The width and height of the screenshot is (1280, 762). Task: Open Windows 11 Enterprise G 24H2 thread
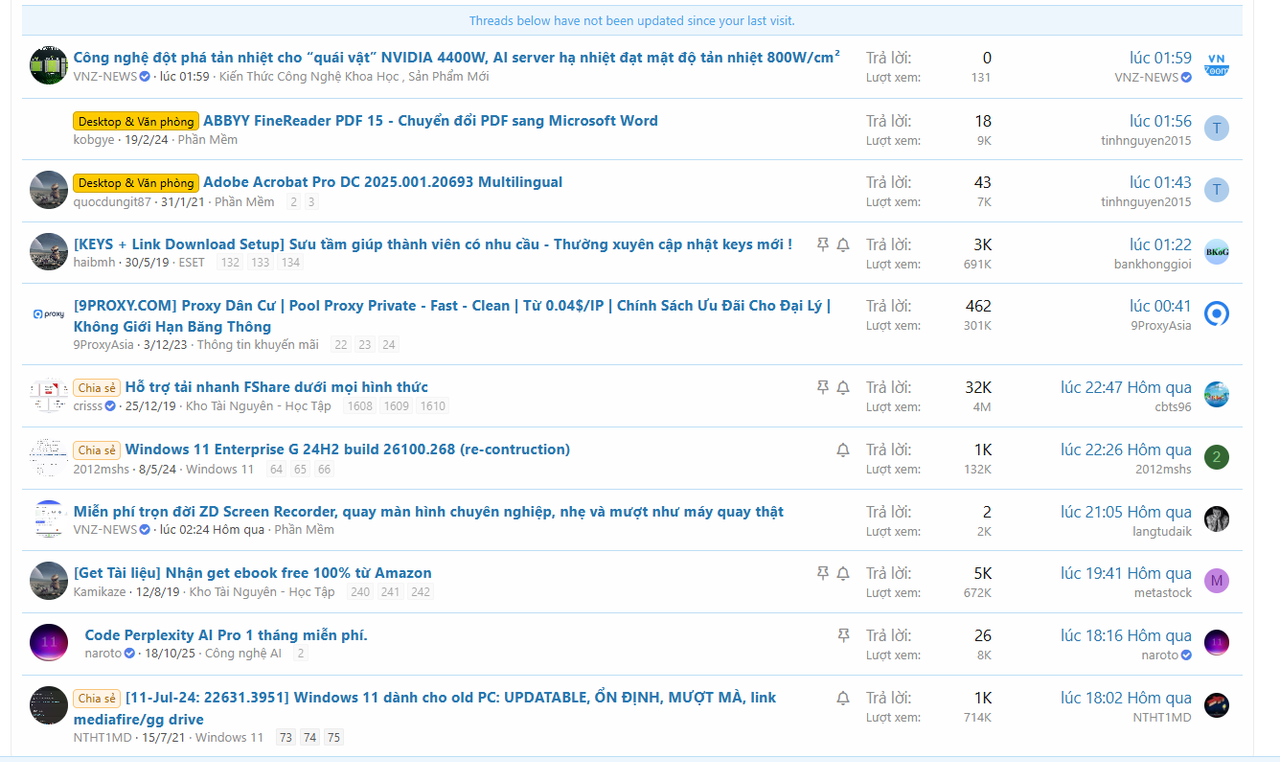point(347,450)
